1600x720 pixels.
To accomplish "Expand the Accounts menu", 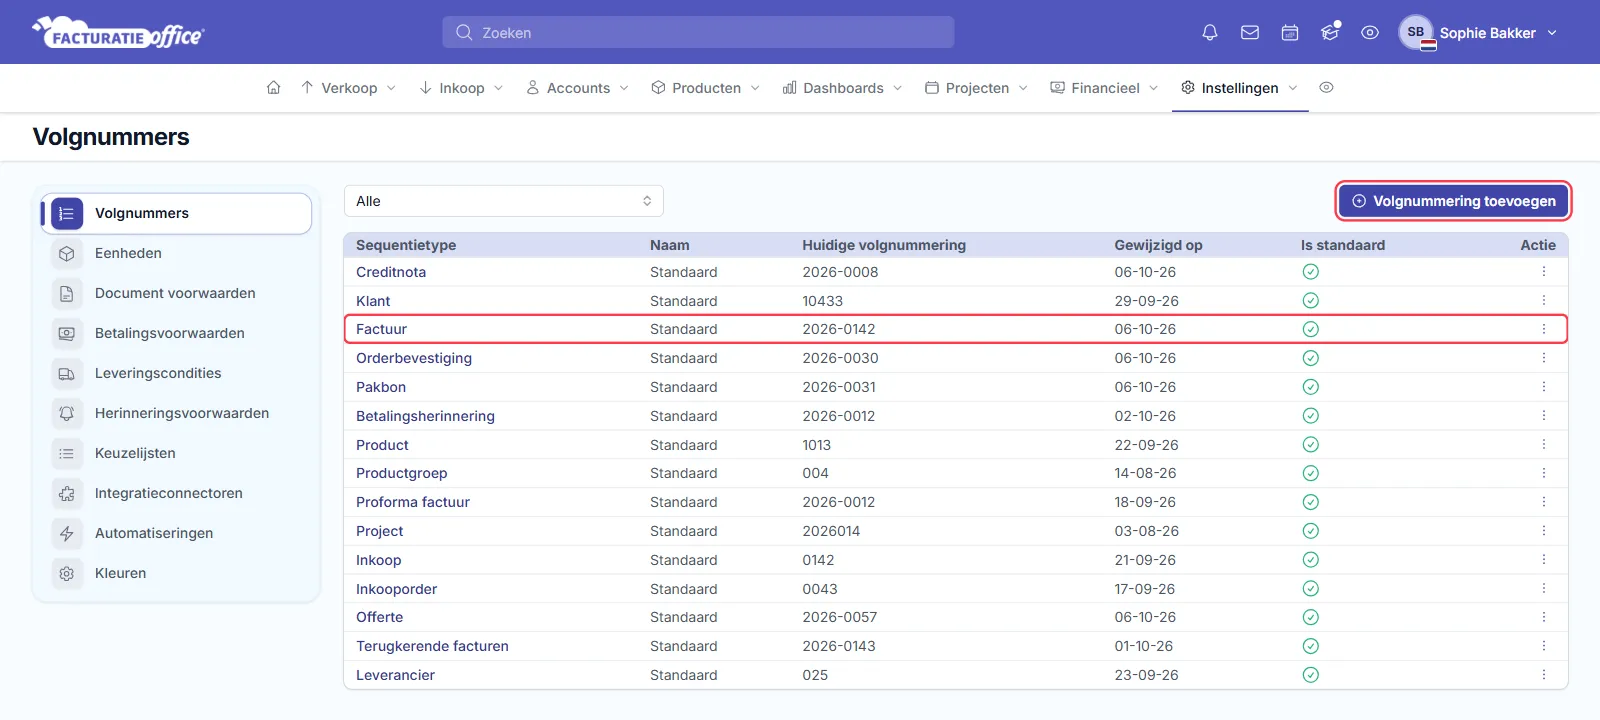I will 578,88.
